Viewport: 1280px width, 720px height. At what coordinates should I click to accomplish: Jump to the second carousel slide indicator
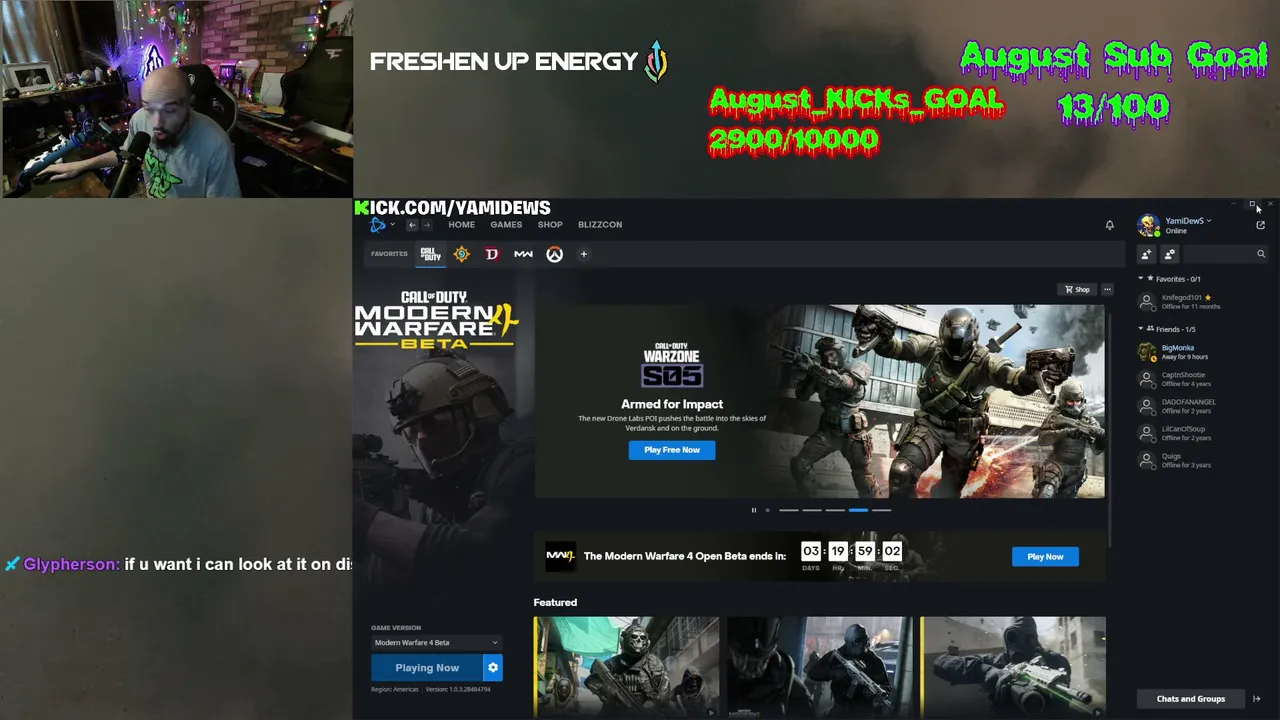coord(789,510)
